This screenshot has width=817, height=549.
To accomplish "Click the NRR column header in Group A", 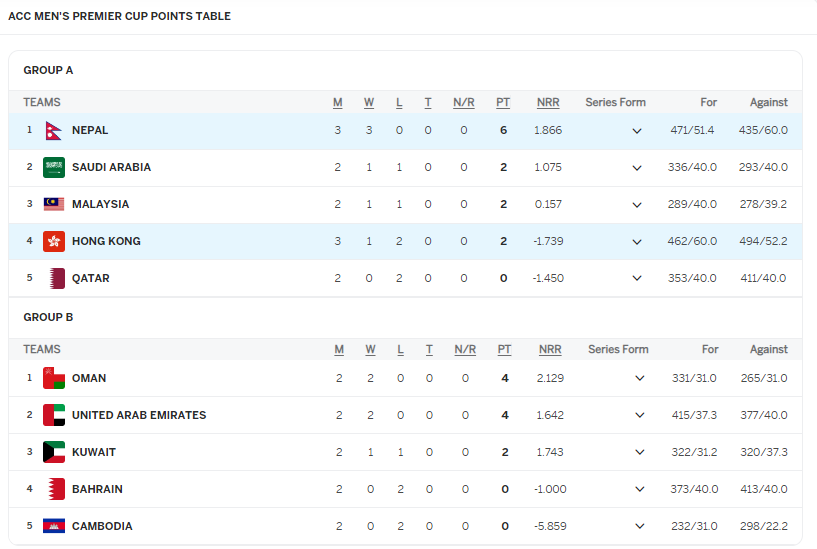I will point(548,102).
